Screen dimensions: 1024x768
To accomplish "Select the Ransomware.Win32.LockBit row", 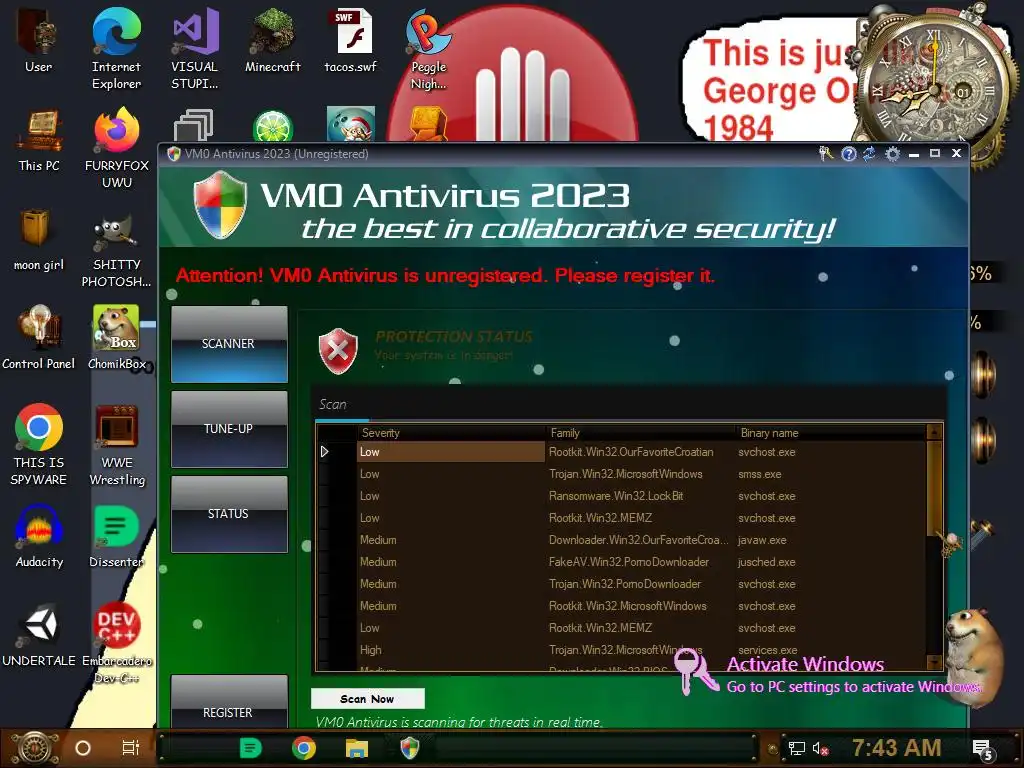I will point(621,496).
